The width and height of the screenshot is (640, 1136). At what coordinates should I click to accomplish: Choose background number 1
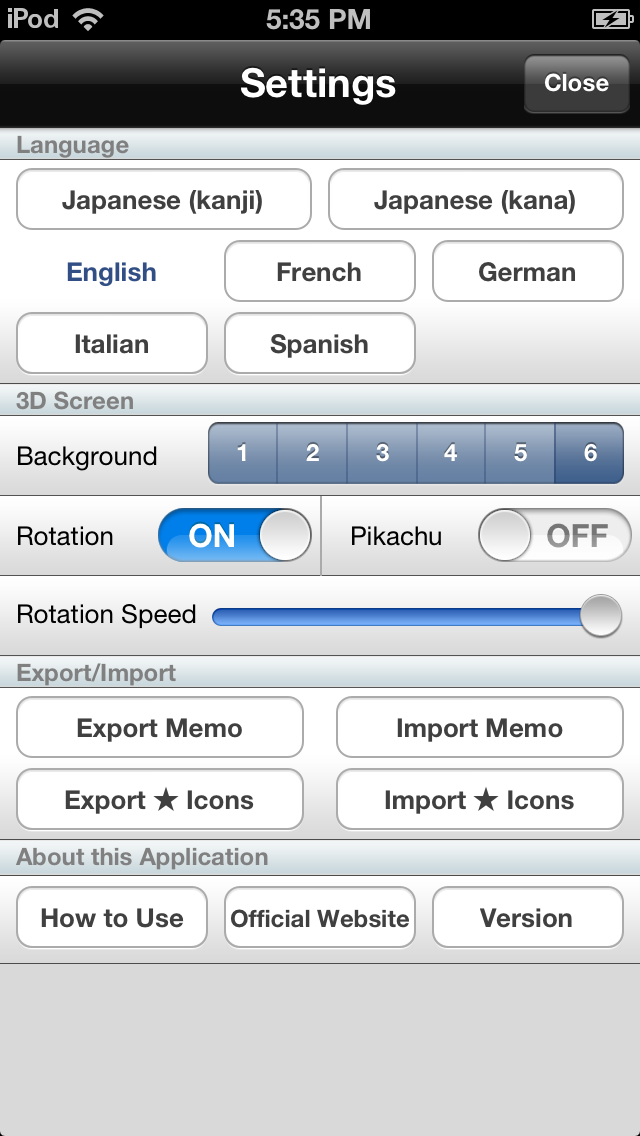pyautogui.click(x=242, y=454)
